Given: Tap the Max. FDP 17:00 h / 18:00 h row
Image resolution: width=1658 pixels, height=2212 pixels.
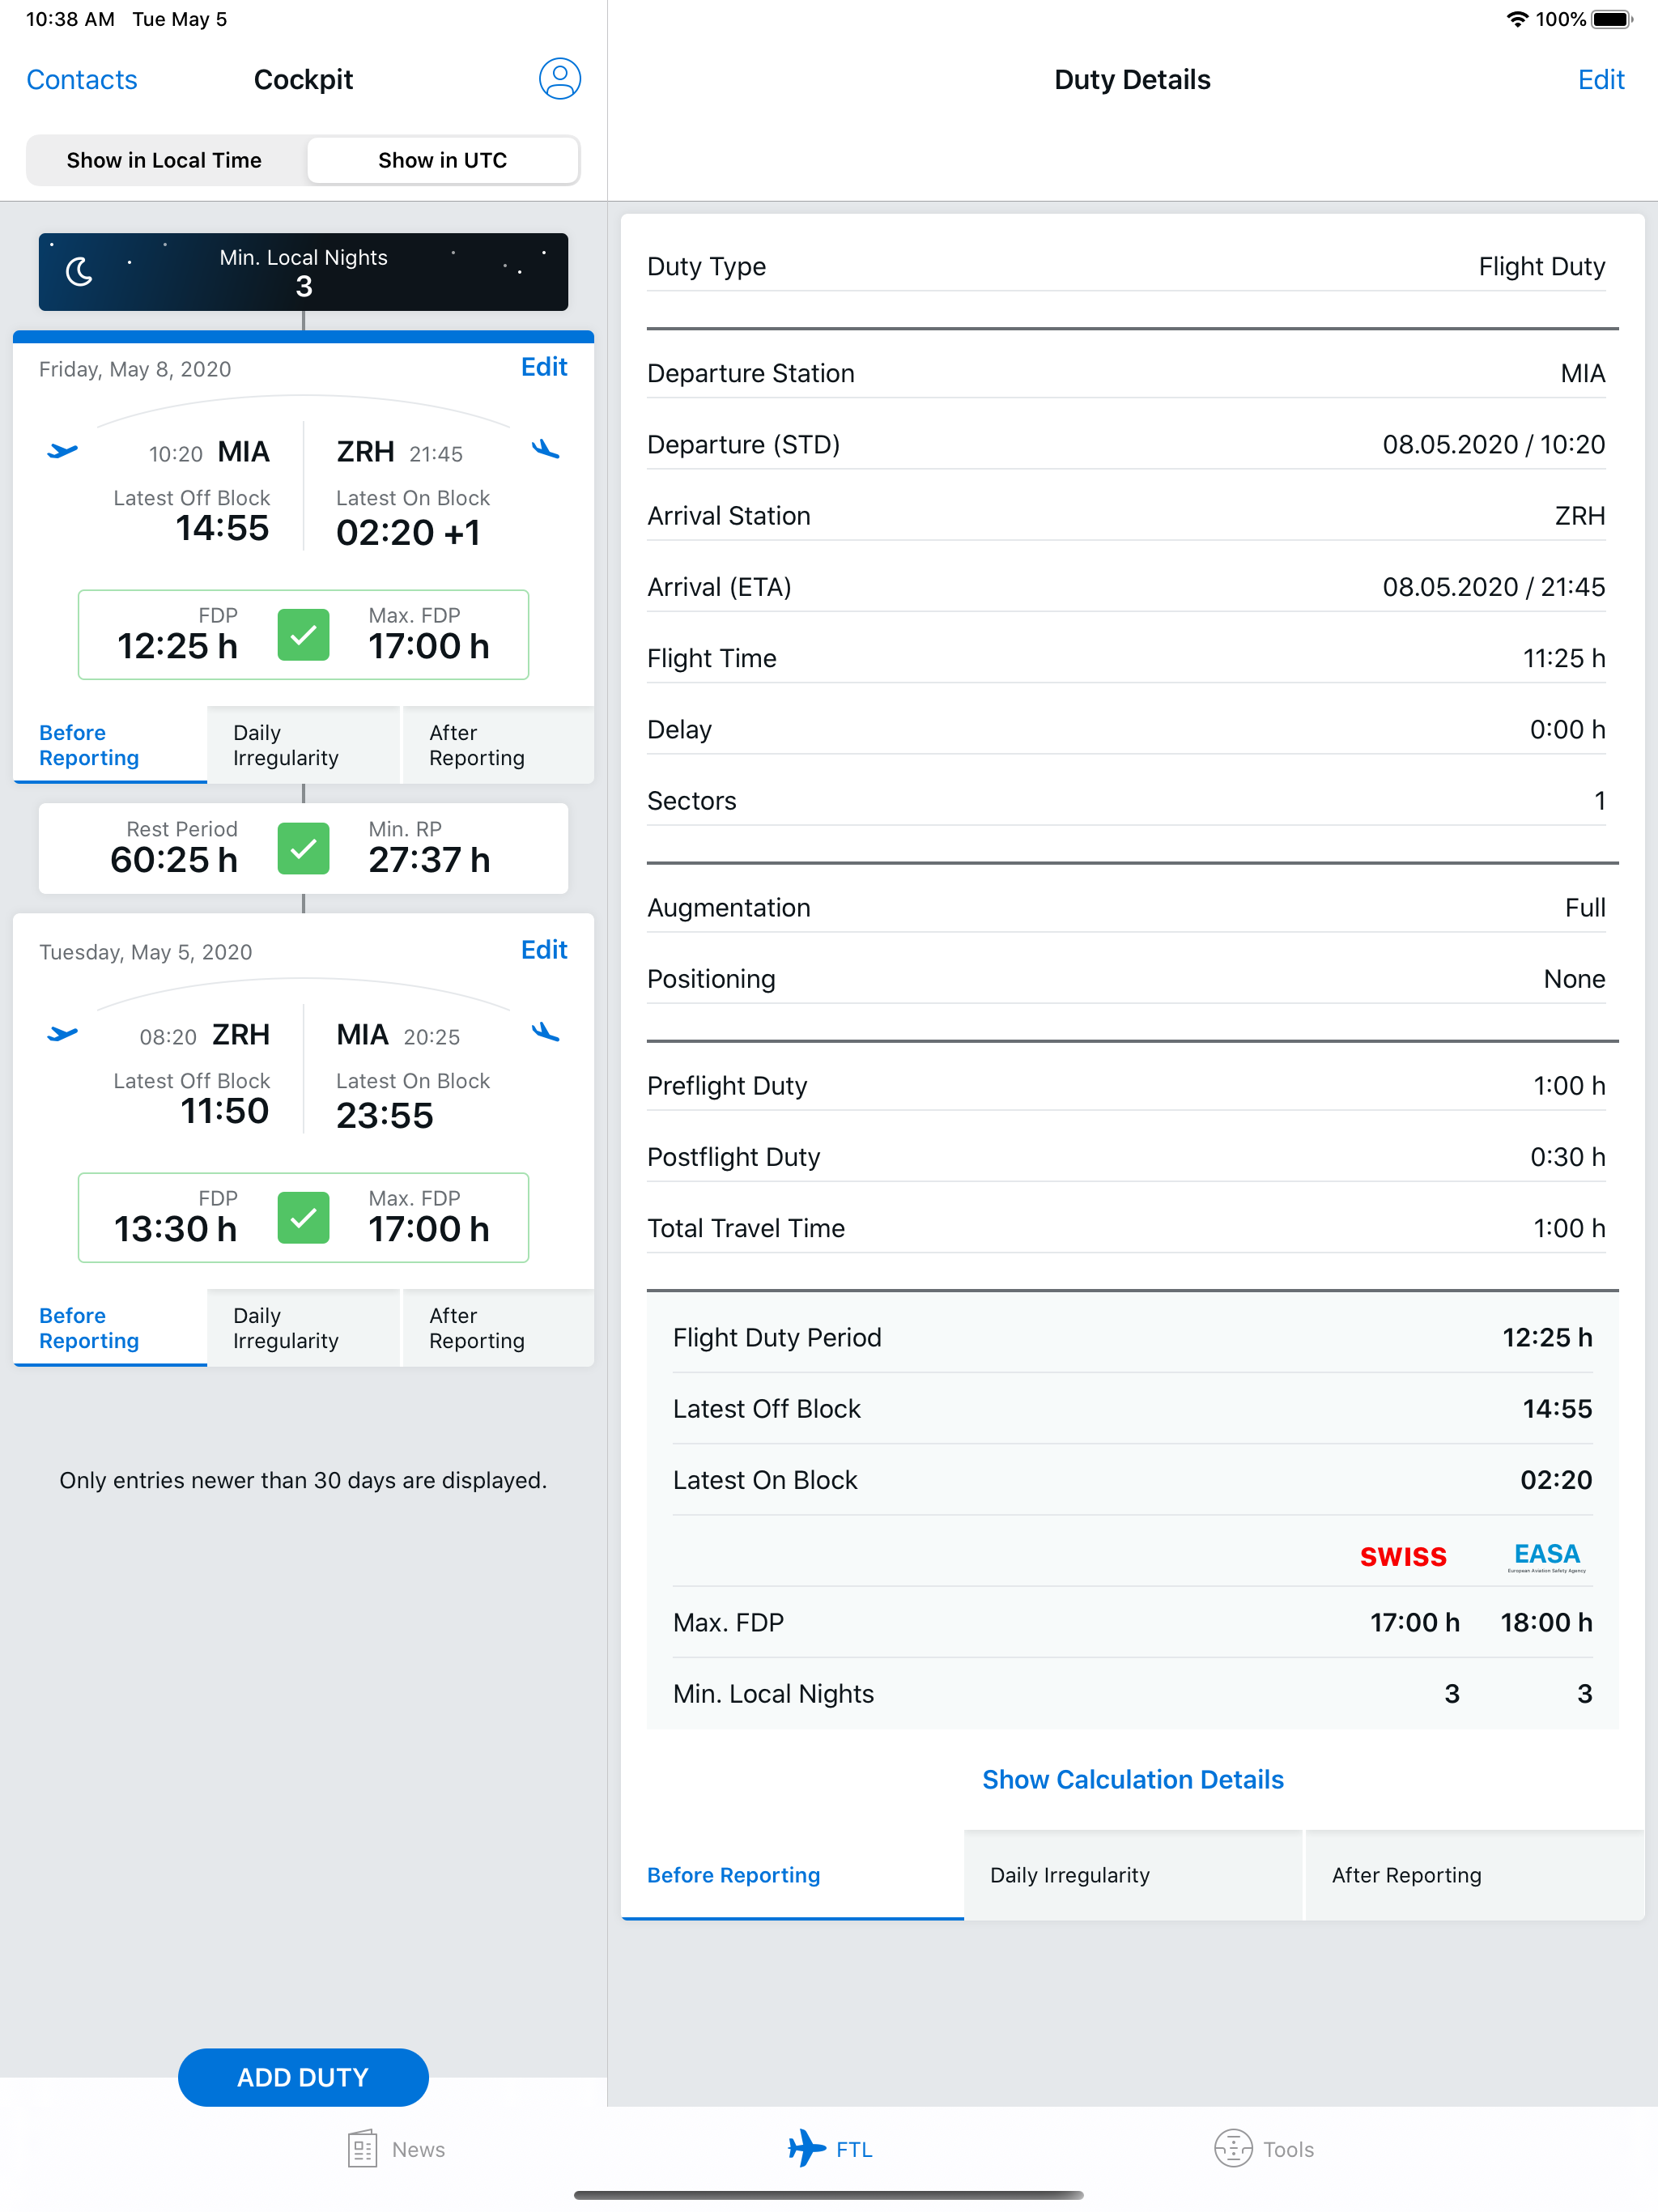Looking at the screenshot, I should coord(1132,1622).
